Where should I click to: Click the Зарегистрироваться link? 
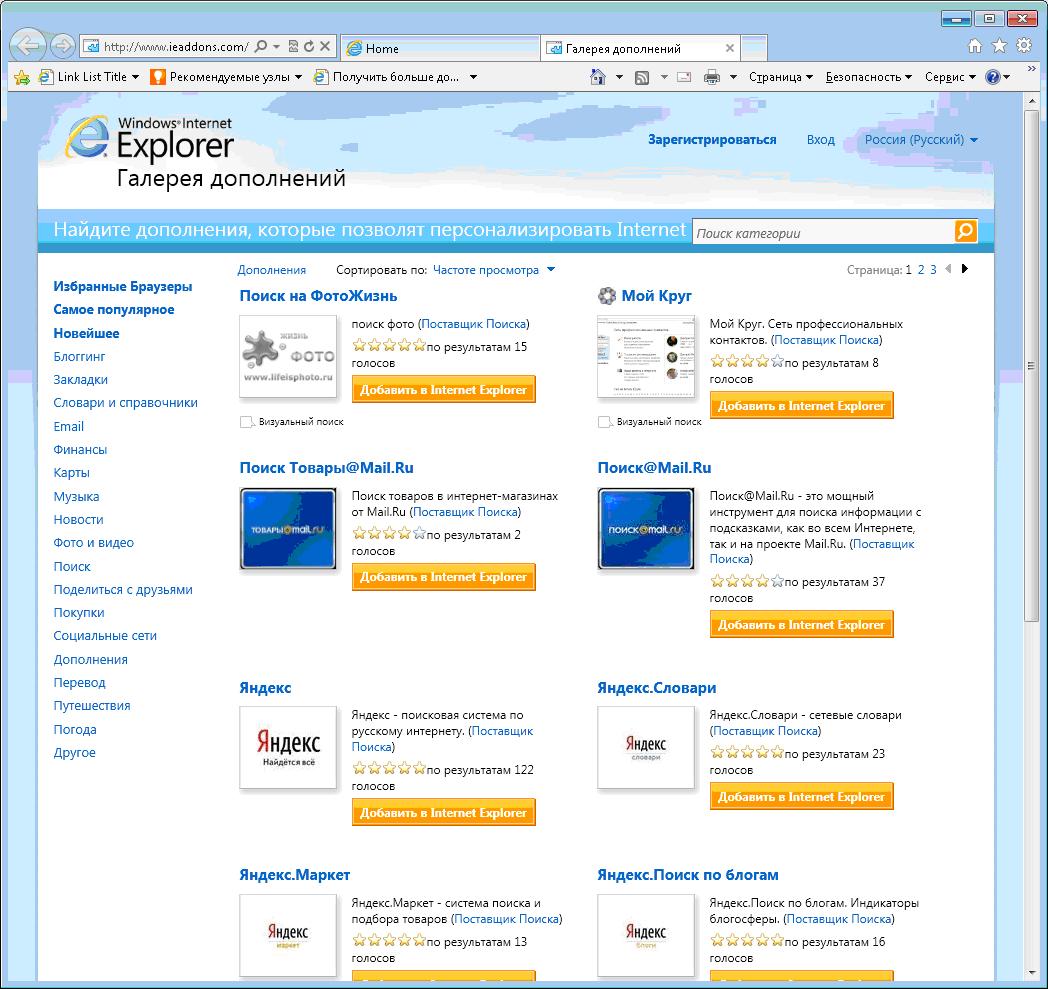pyautogui.click(x=712, y=140)
